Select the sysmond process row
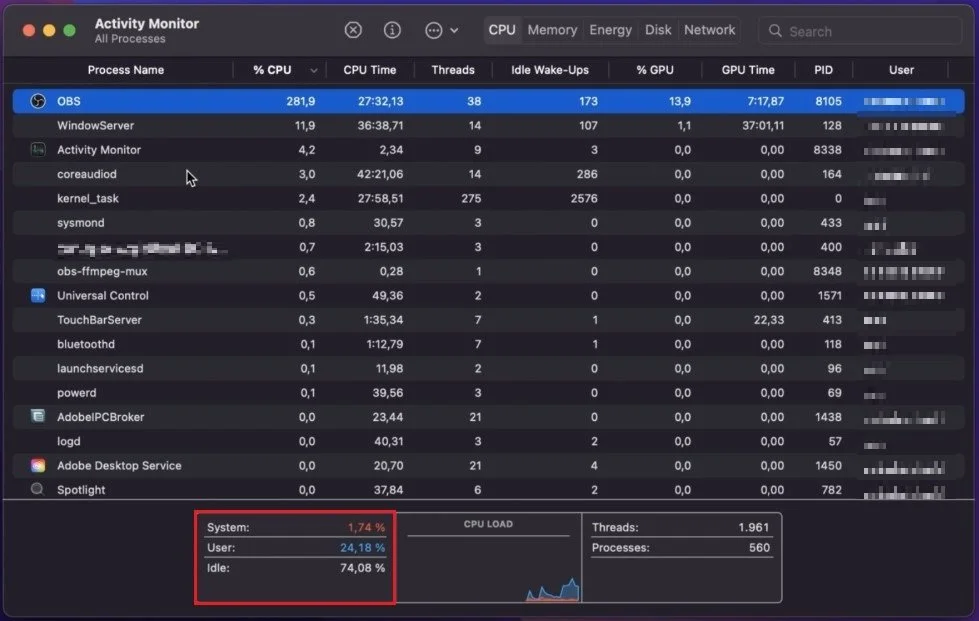The image size is (979, 621). 488,223
